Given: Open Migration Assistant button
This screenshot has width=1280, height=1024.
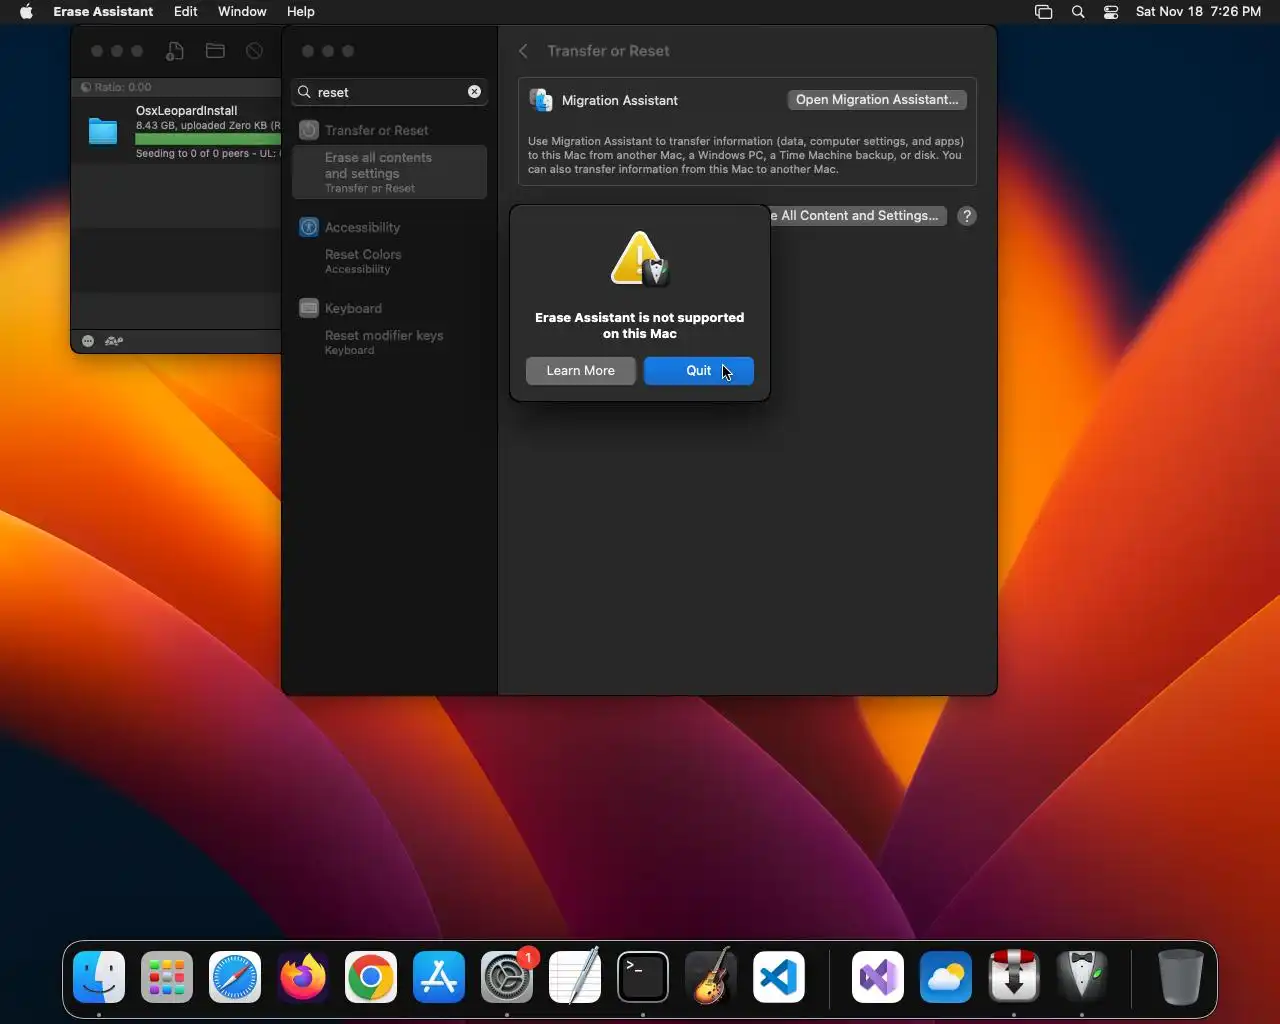Looking at the screenshot, I should (877, 100).
